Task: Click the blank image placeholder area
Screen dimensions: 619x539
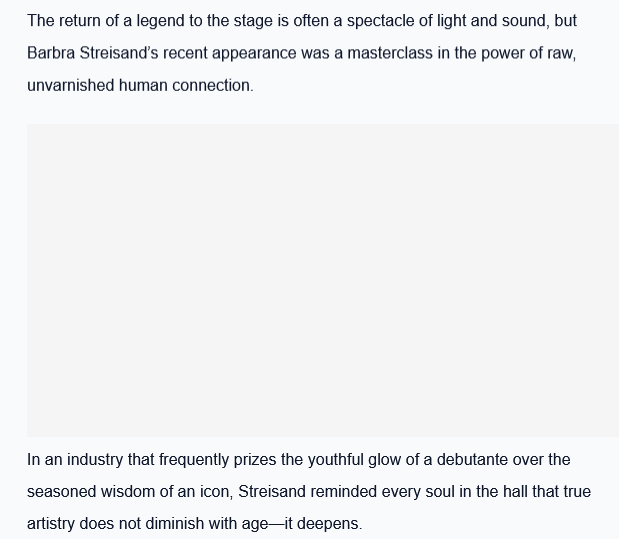Action: click(322, 280)
